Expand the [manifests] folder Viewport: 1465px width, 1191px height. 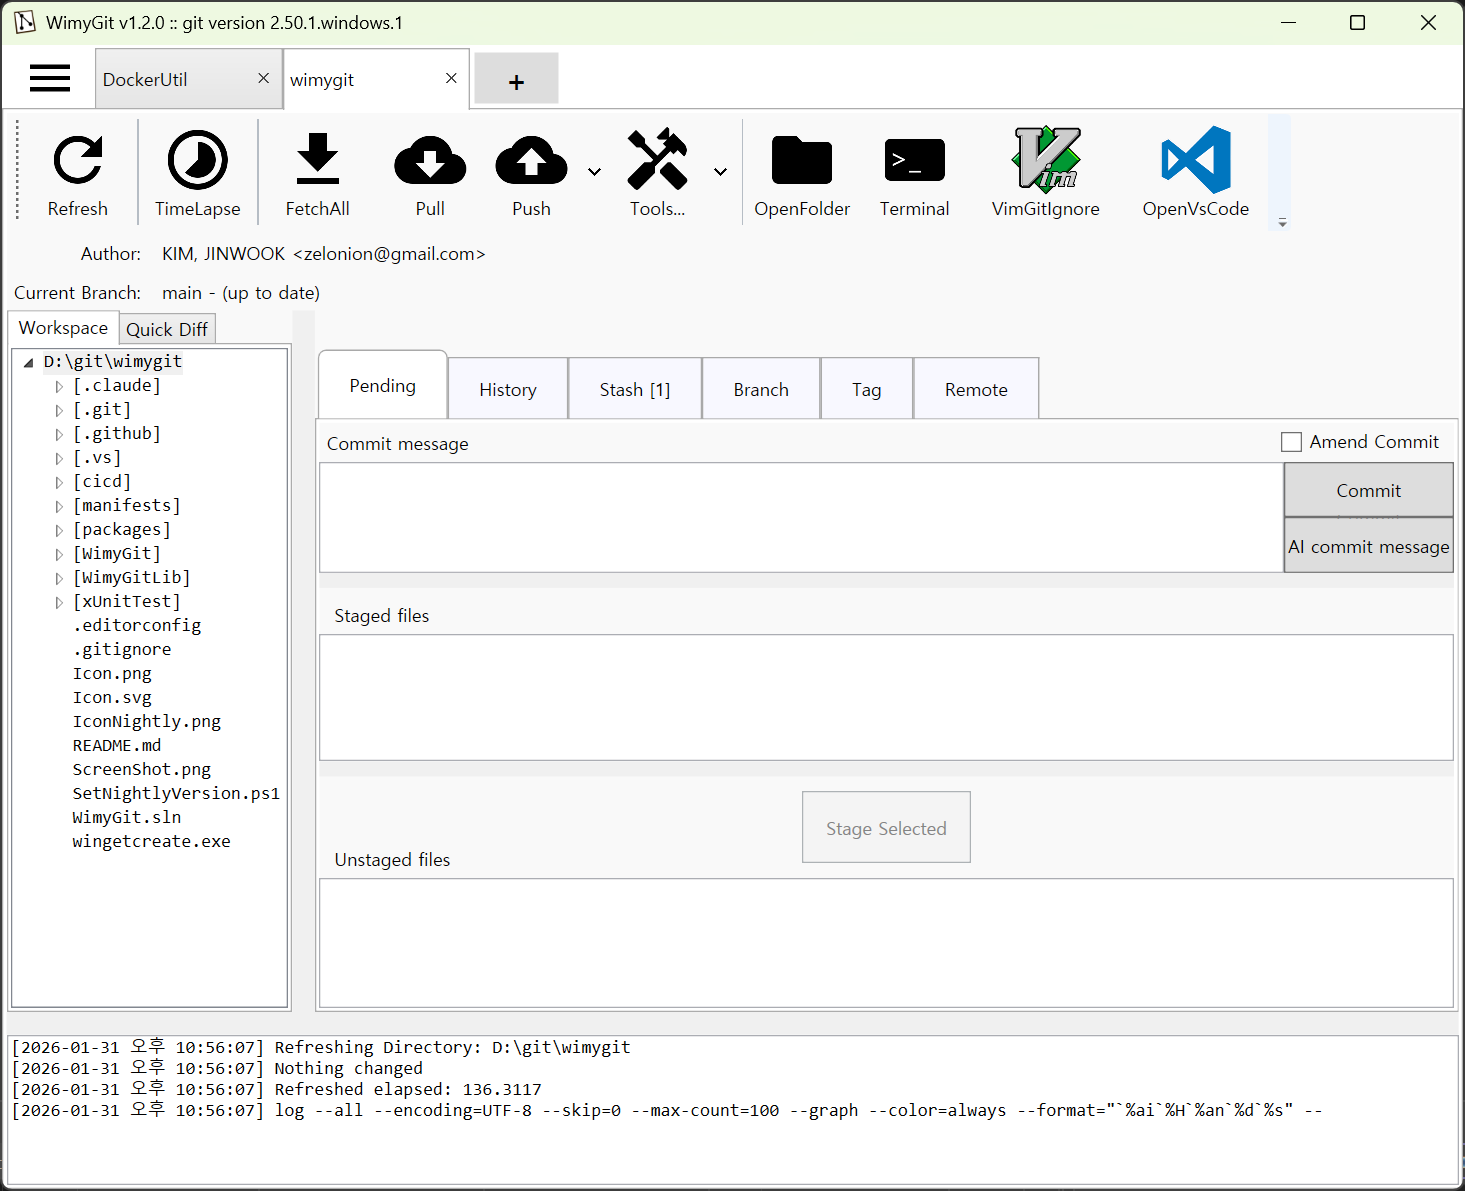point(59,506)
